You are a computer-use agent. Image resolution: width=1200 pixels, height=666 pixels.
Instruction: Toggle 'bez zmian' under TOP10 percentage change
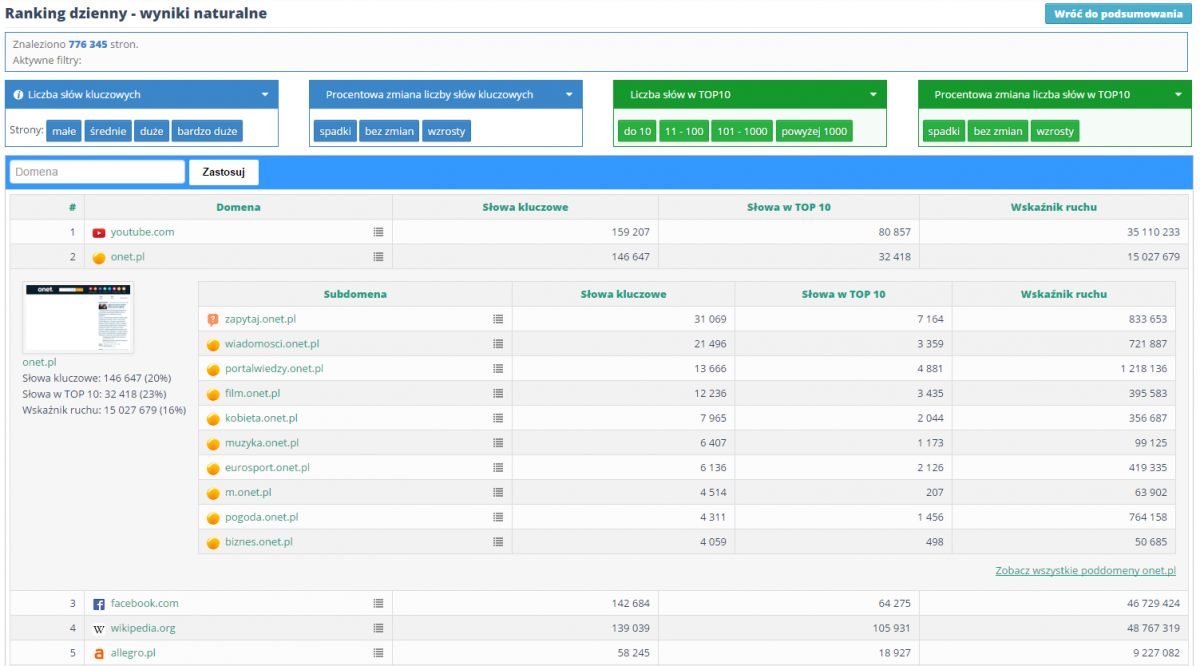pos(998,131)
